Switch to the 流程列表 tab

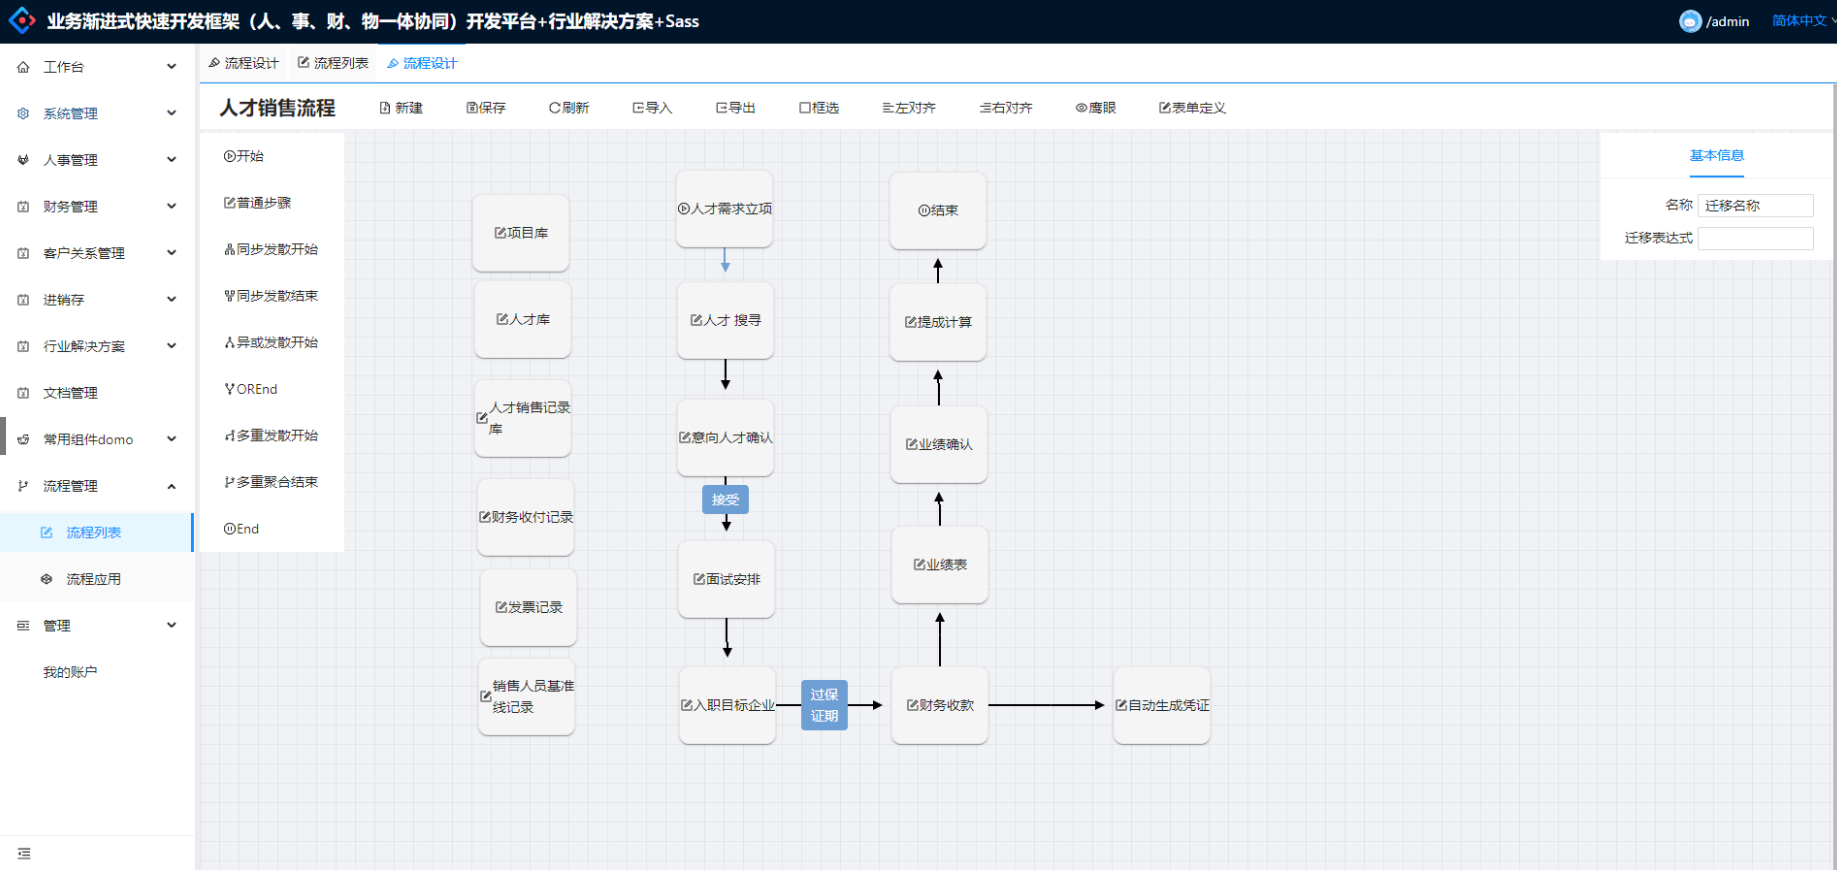click(333, 63)
